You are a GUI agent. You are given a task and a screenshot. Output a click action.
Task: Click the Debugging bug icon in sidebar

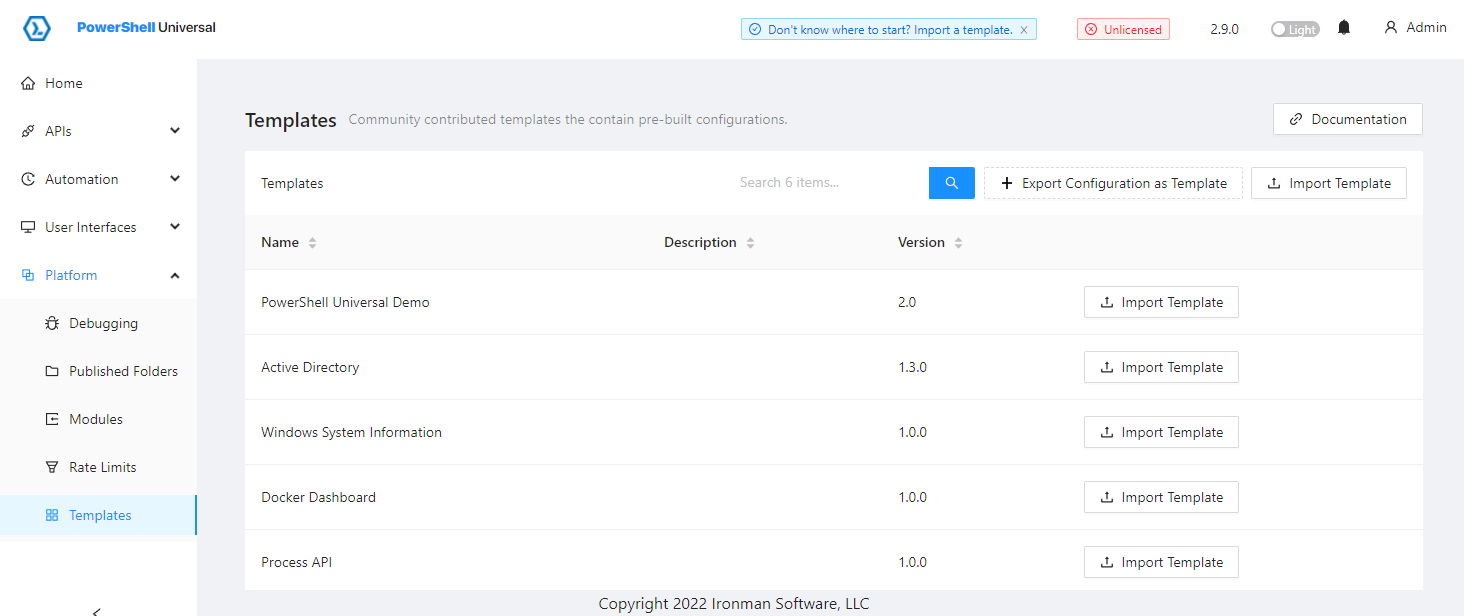coord(52,323)
